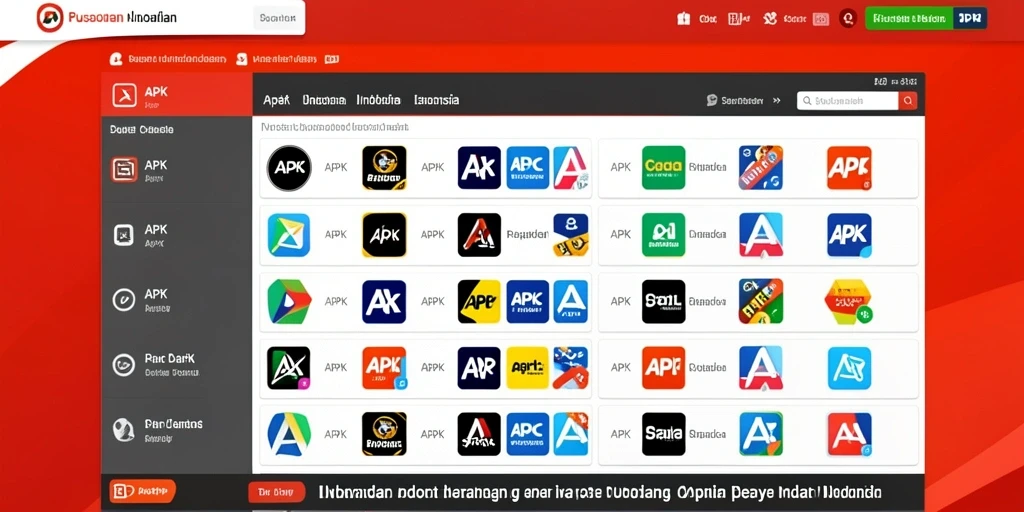1024x512 pixels.
Task: Open the yellow and black APE icon
Action: 479,301
